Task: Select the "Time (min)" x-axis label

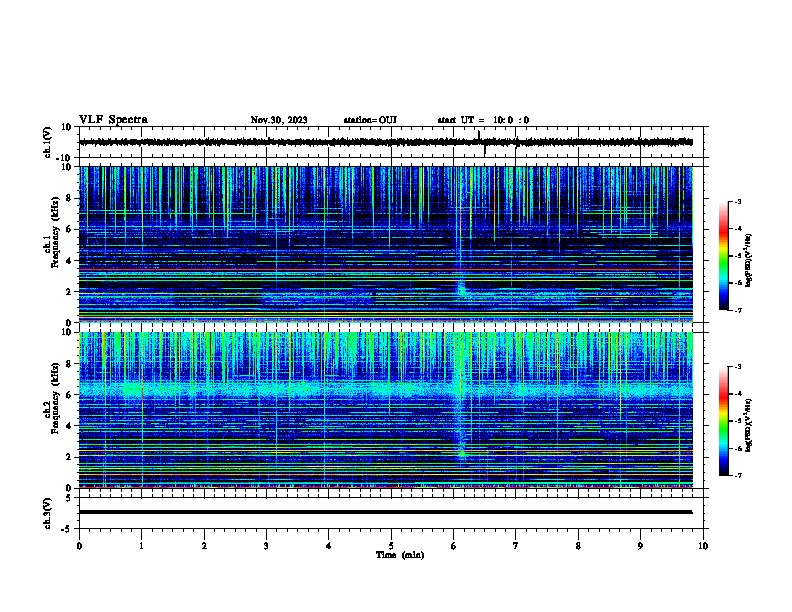Action: point(400,555)
